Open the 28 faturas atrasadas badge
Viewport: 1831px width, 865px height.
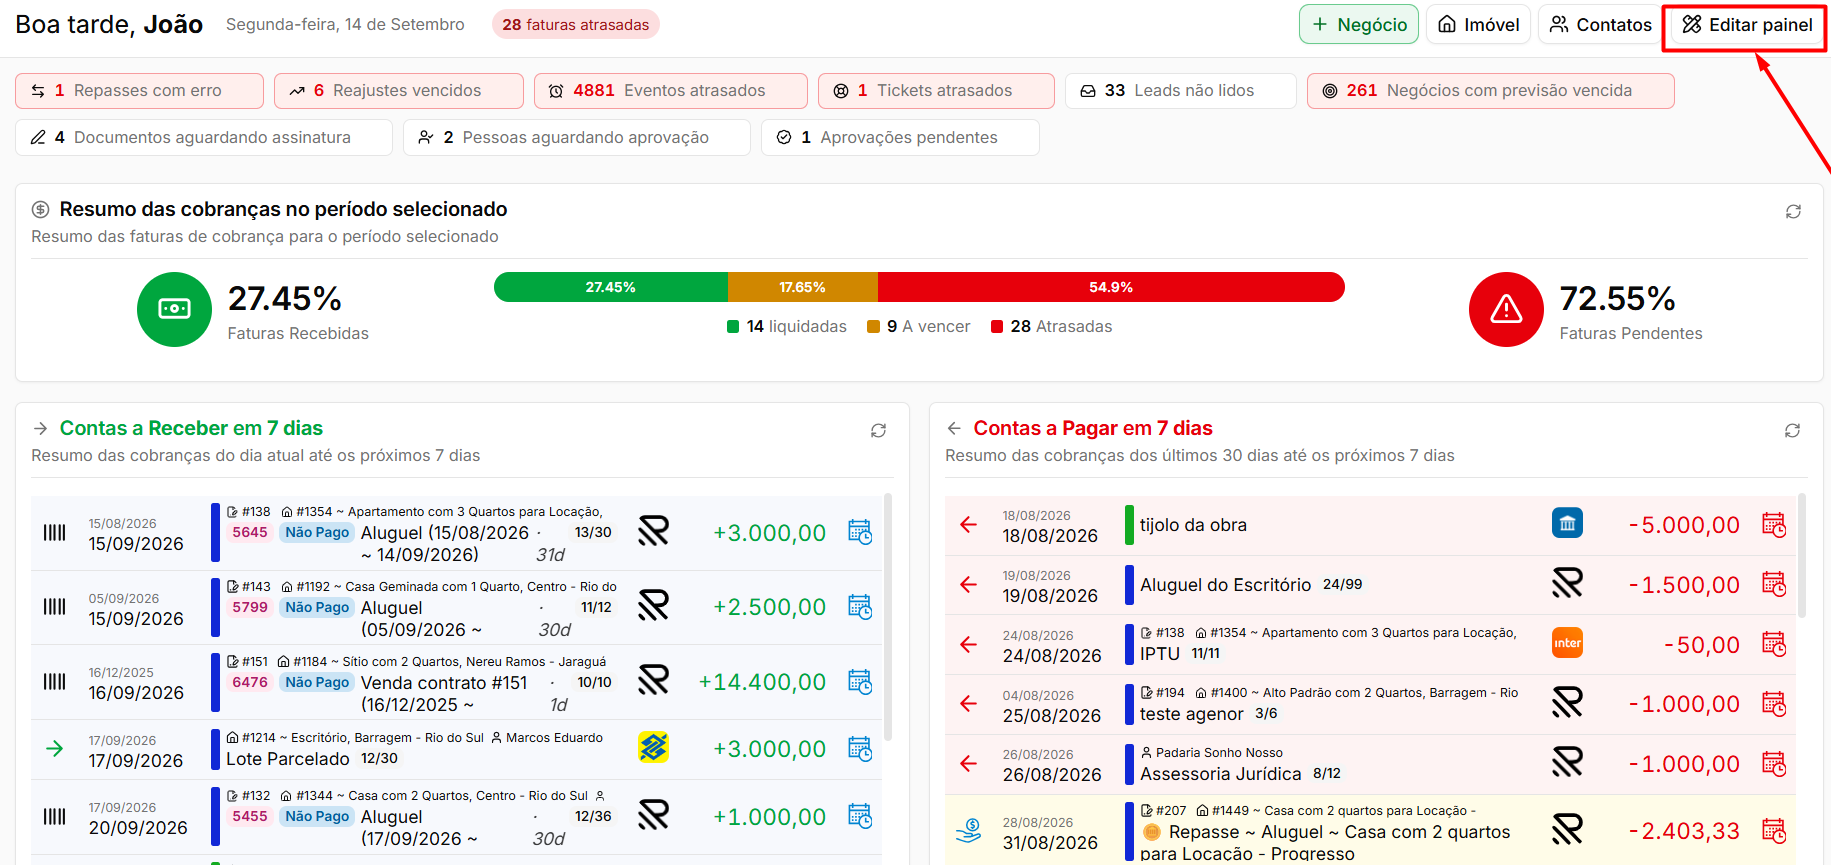[576, 25]
